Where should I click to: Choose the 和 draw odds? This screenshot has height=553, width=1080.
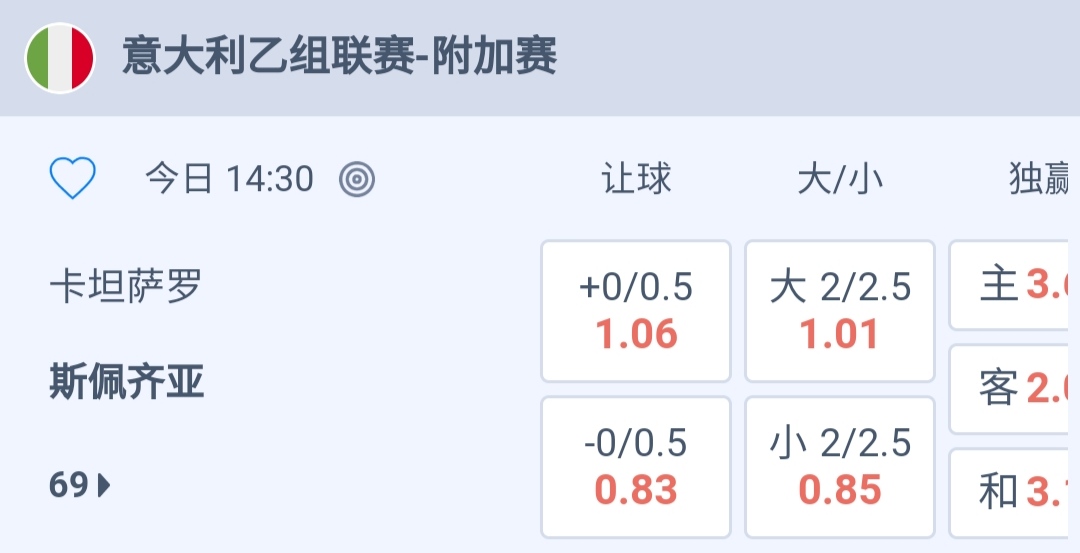coord(1014,491)
